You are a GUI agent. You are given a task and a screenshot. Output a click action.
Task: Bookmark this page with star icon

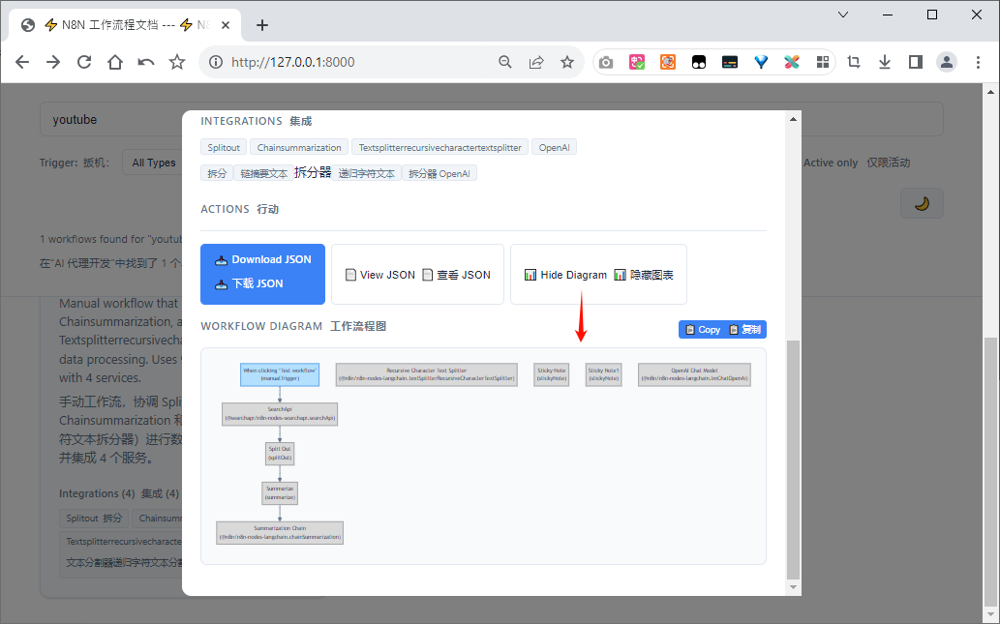coord(567,62)
